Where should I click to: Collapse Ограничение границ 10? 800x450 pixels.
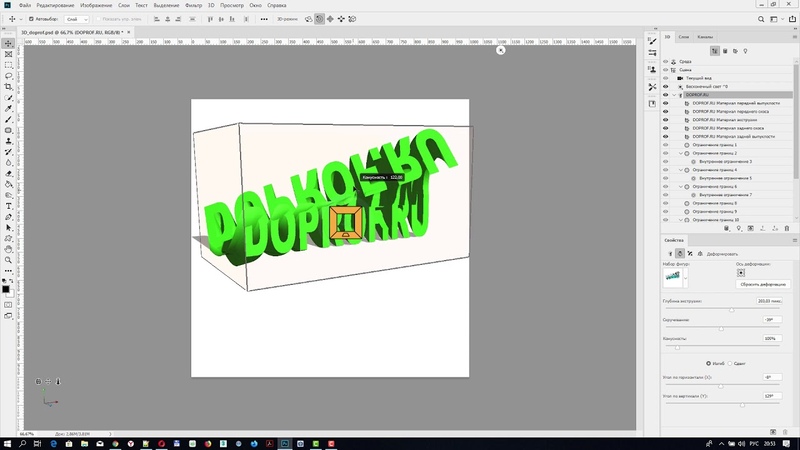681,220
